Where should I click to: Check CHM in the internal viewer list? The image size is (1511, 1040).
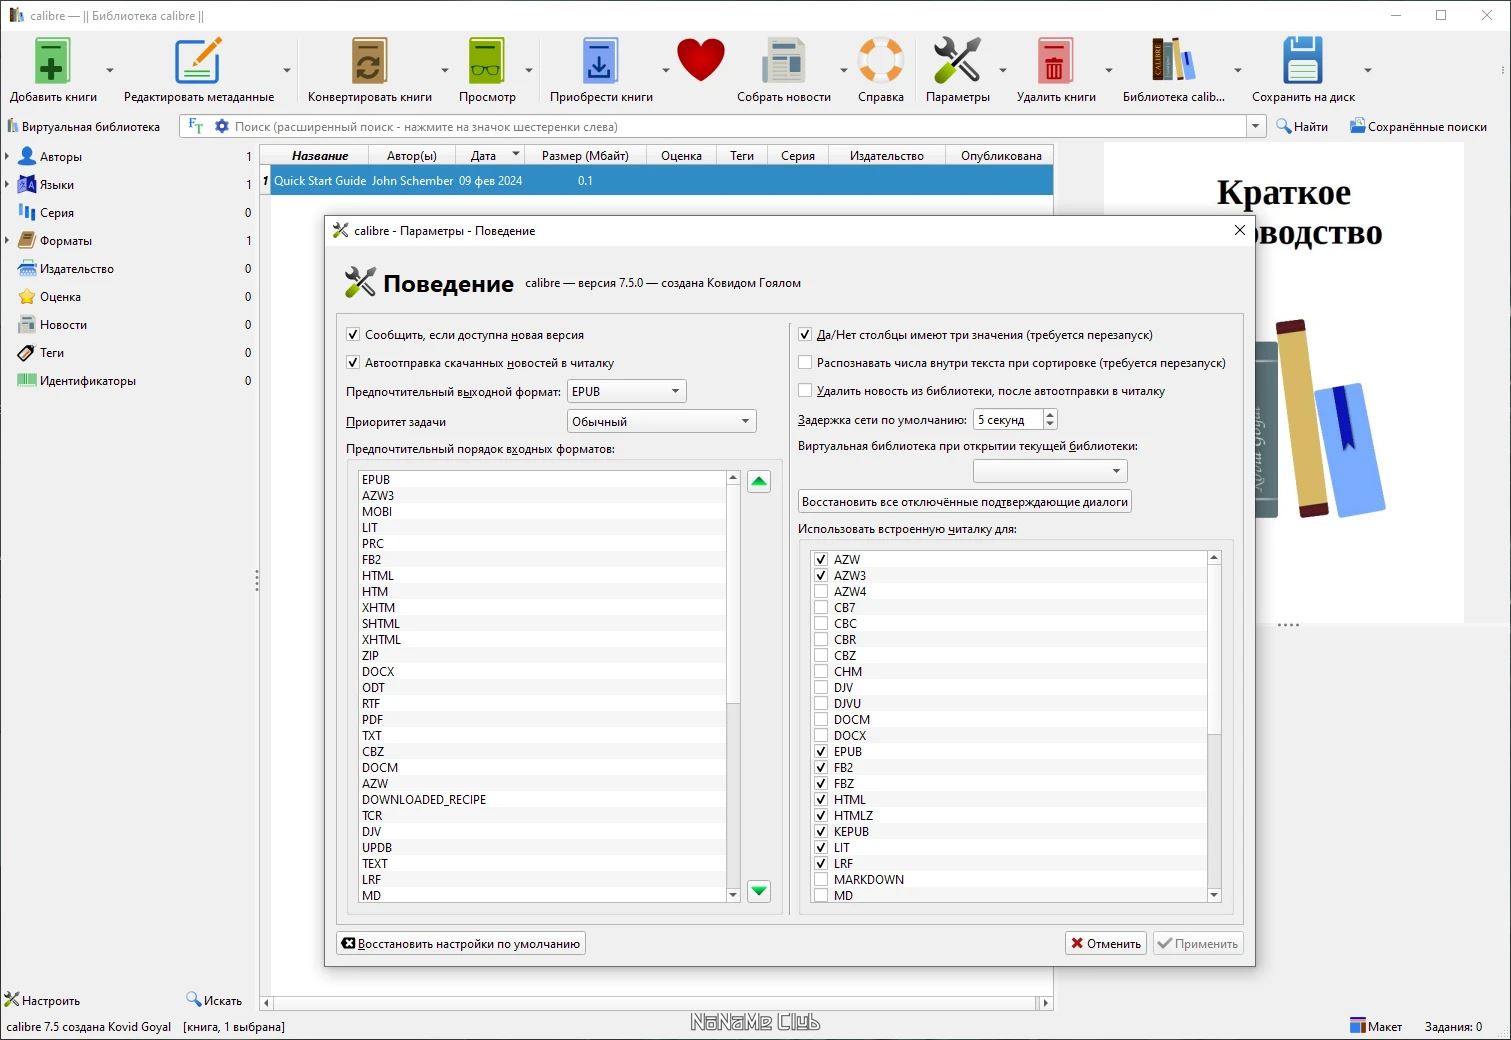821,672
